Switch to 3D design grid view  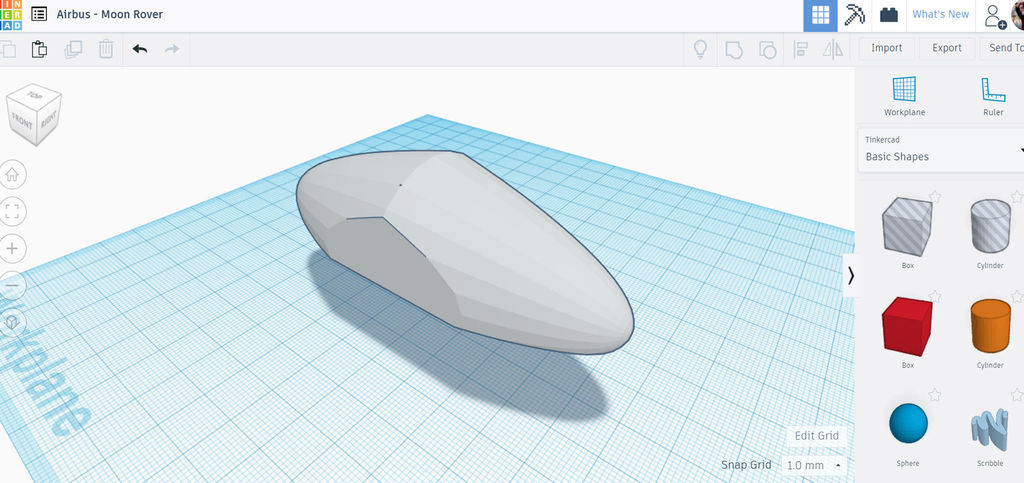[x=820, y=15]
